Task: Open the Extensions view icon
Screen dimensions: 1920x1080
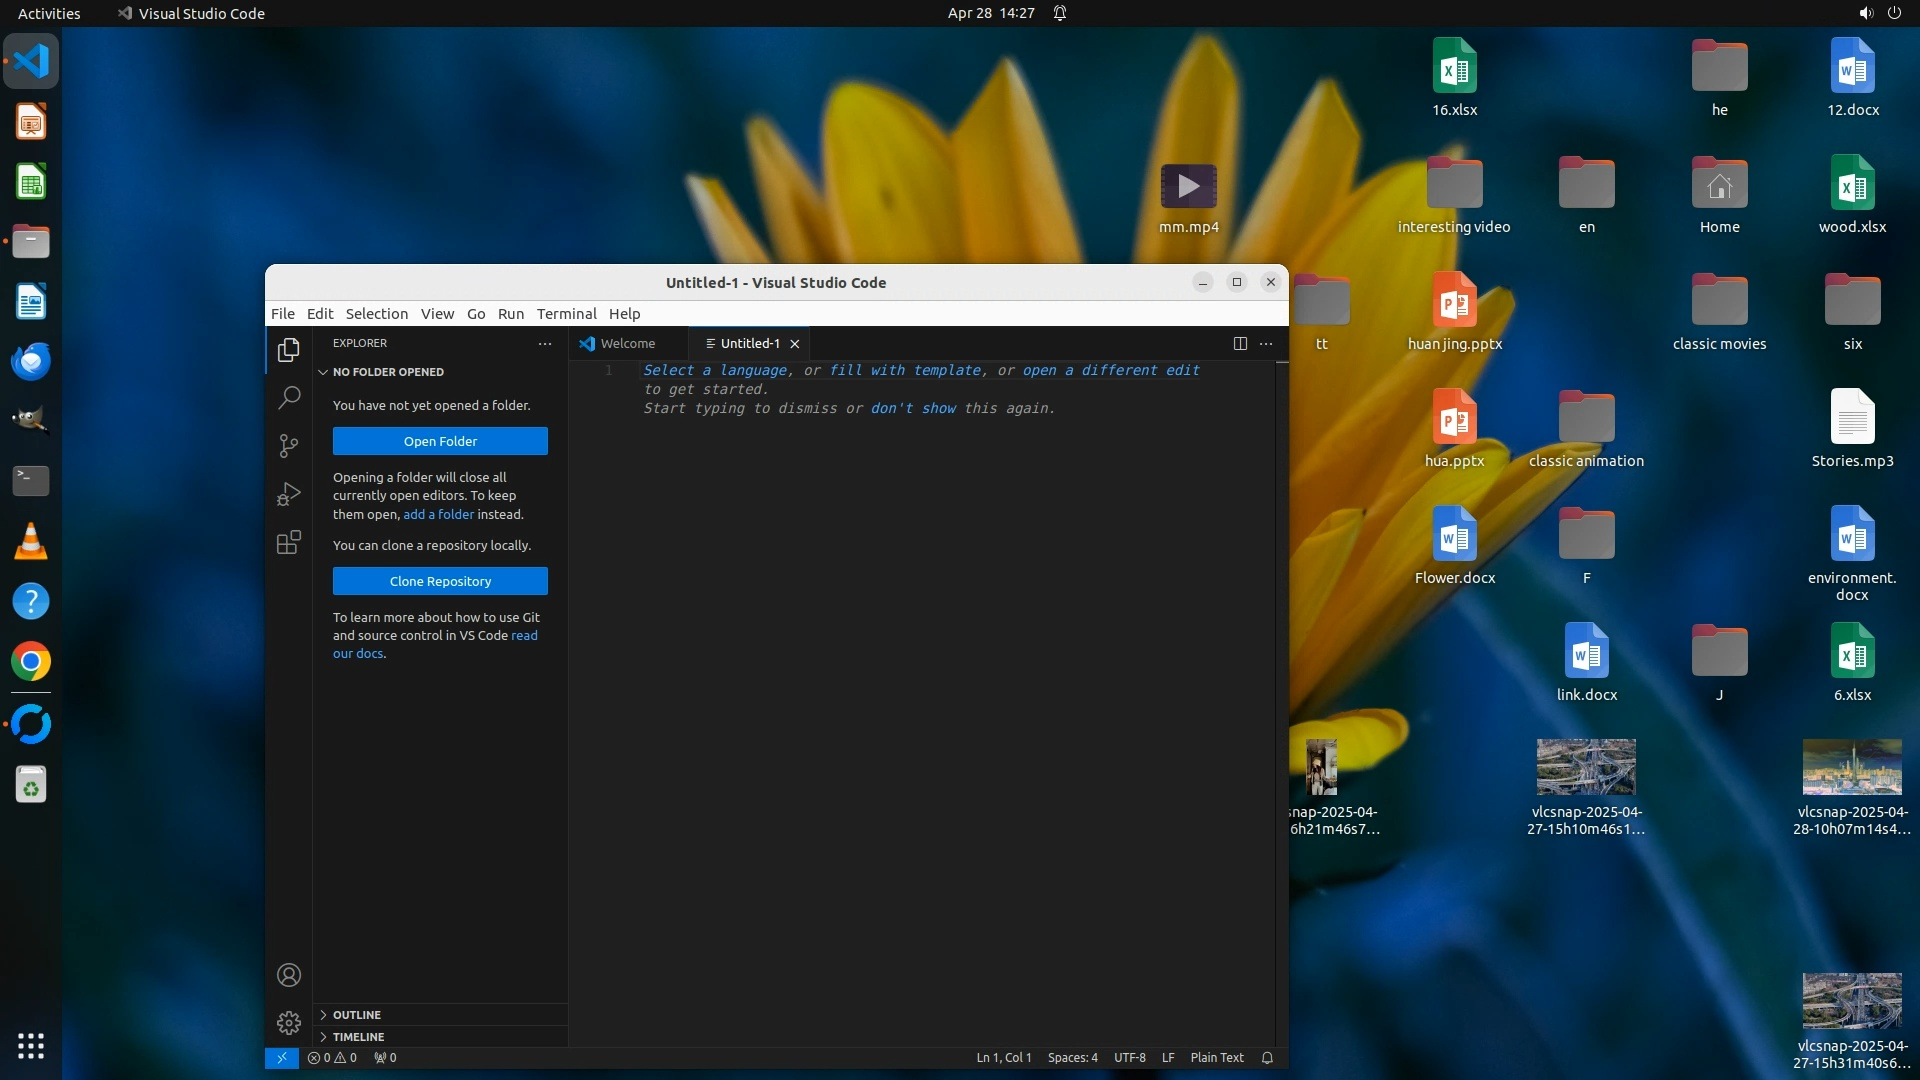Action: [289, 542]
